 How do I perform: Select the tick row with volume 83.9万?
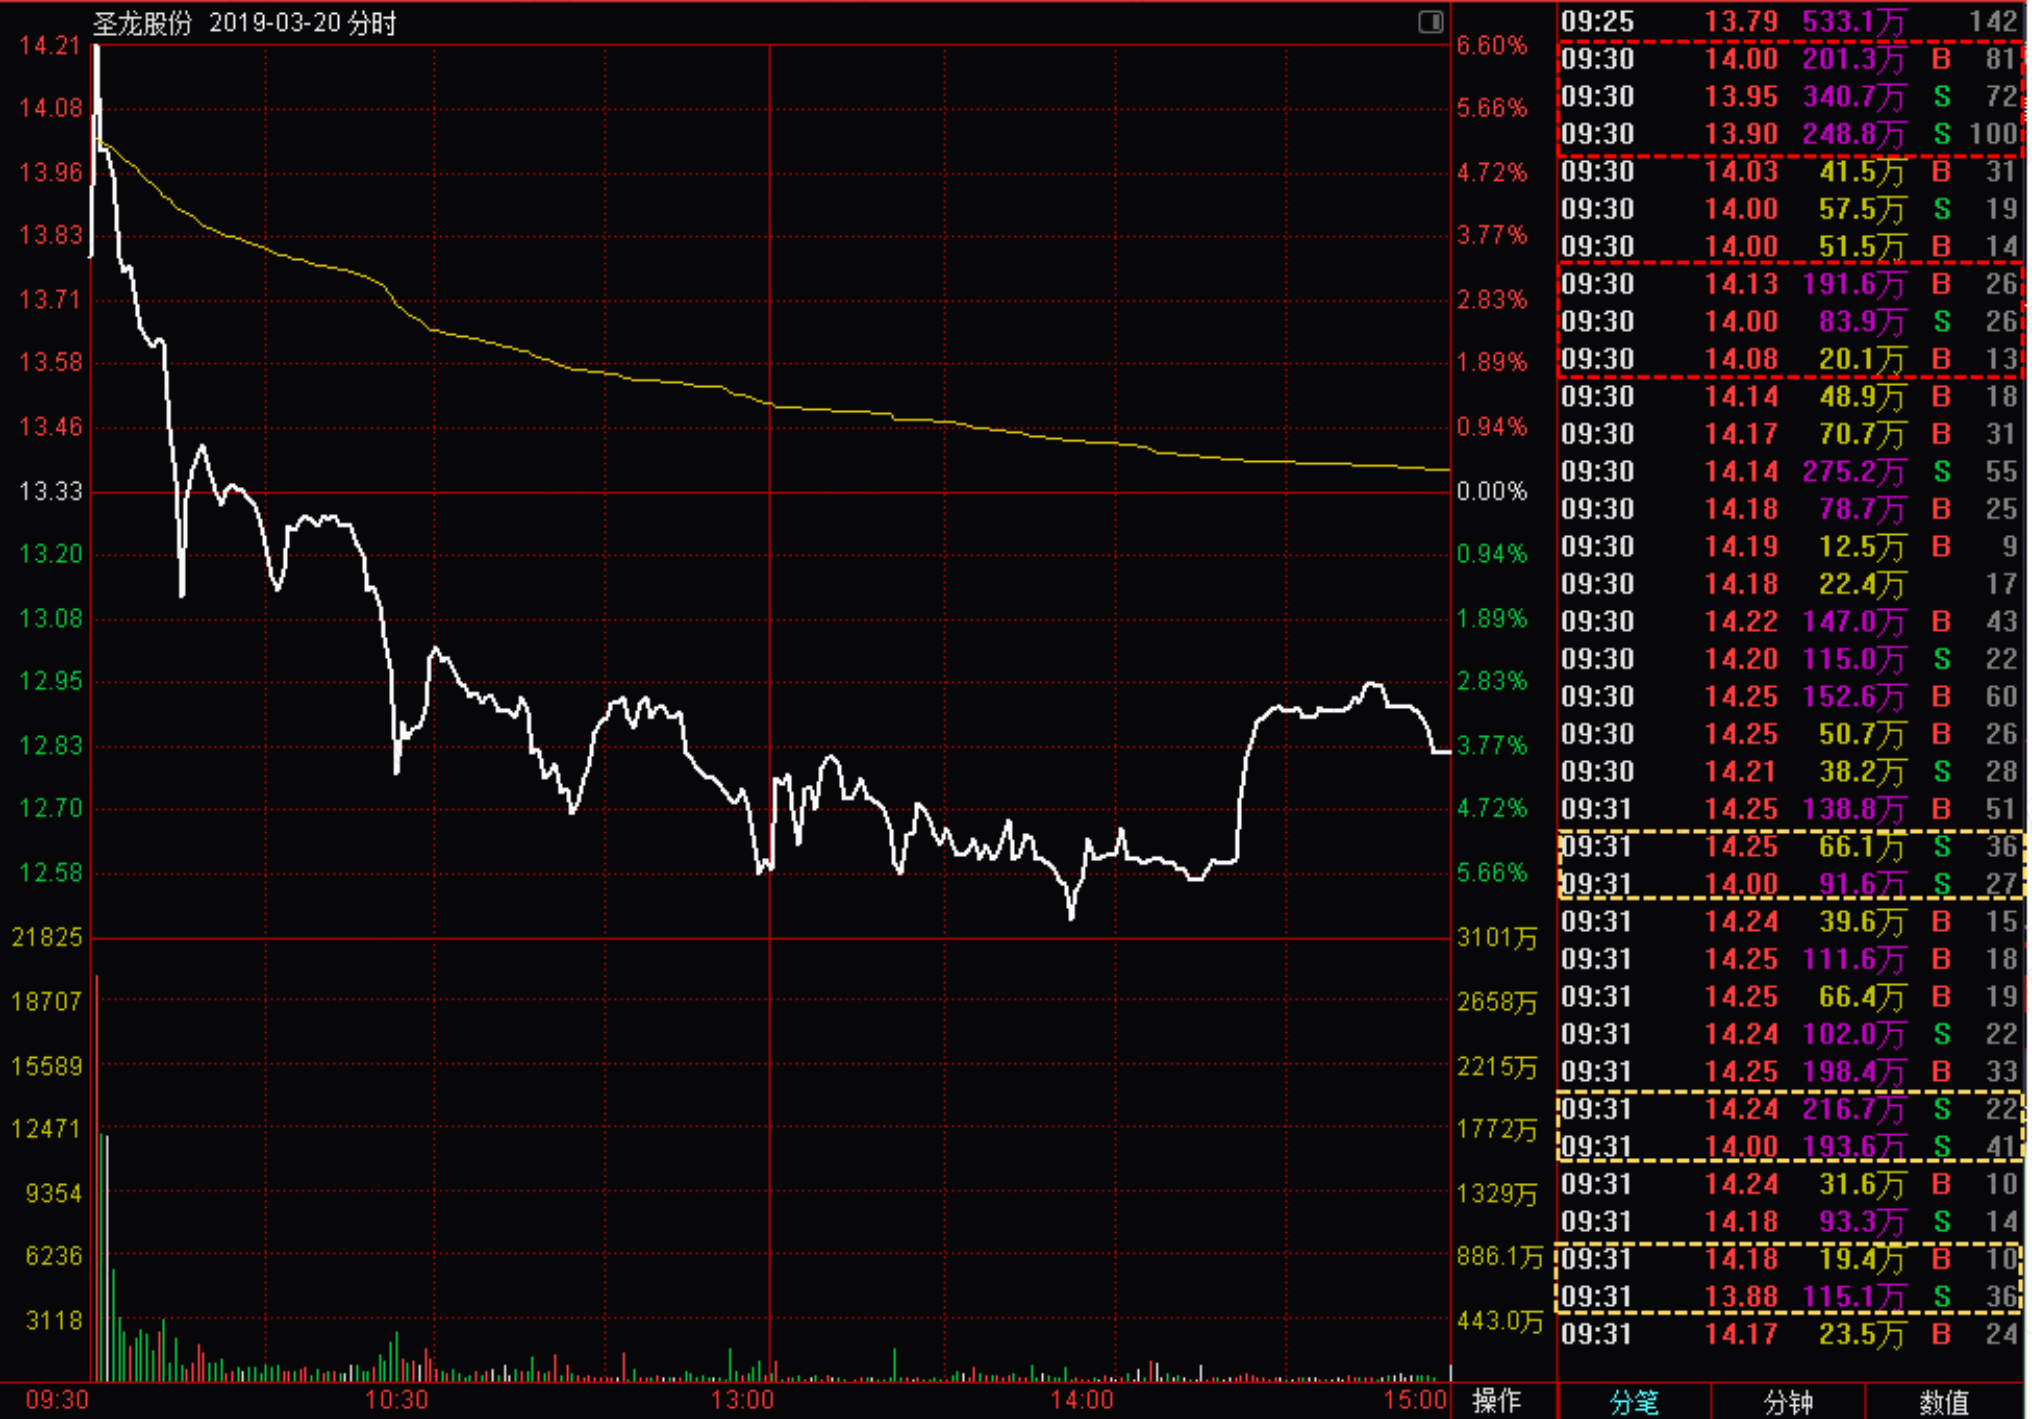(1790, 322)
